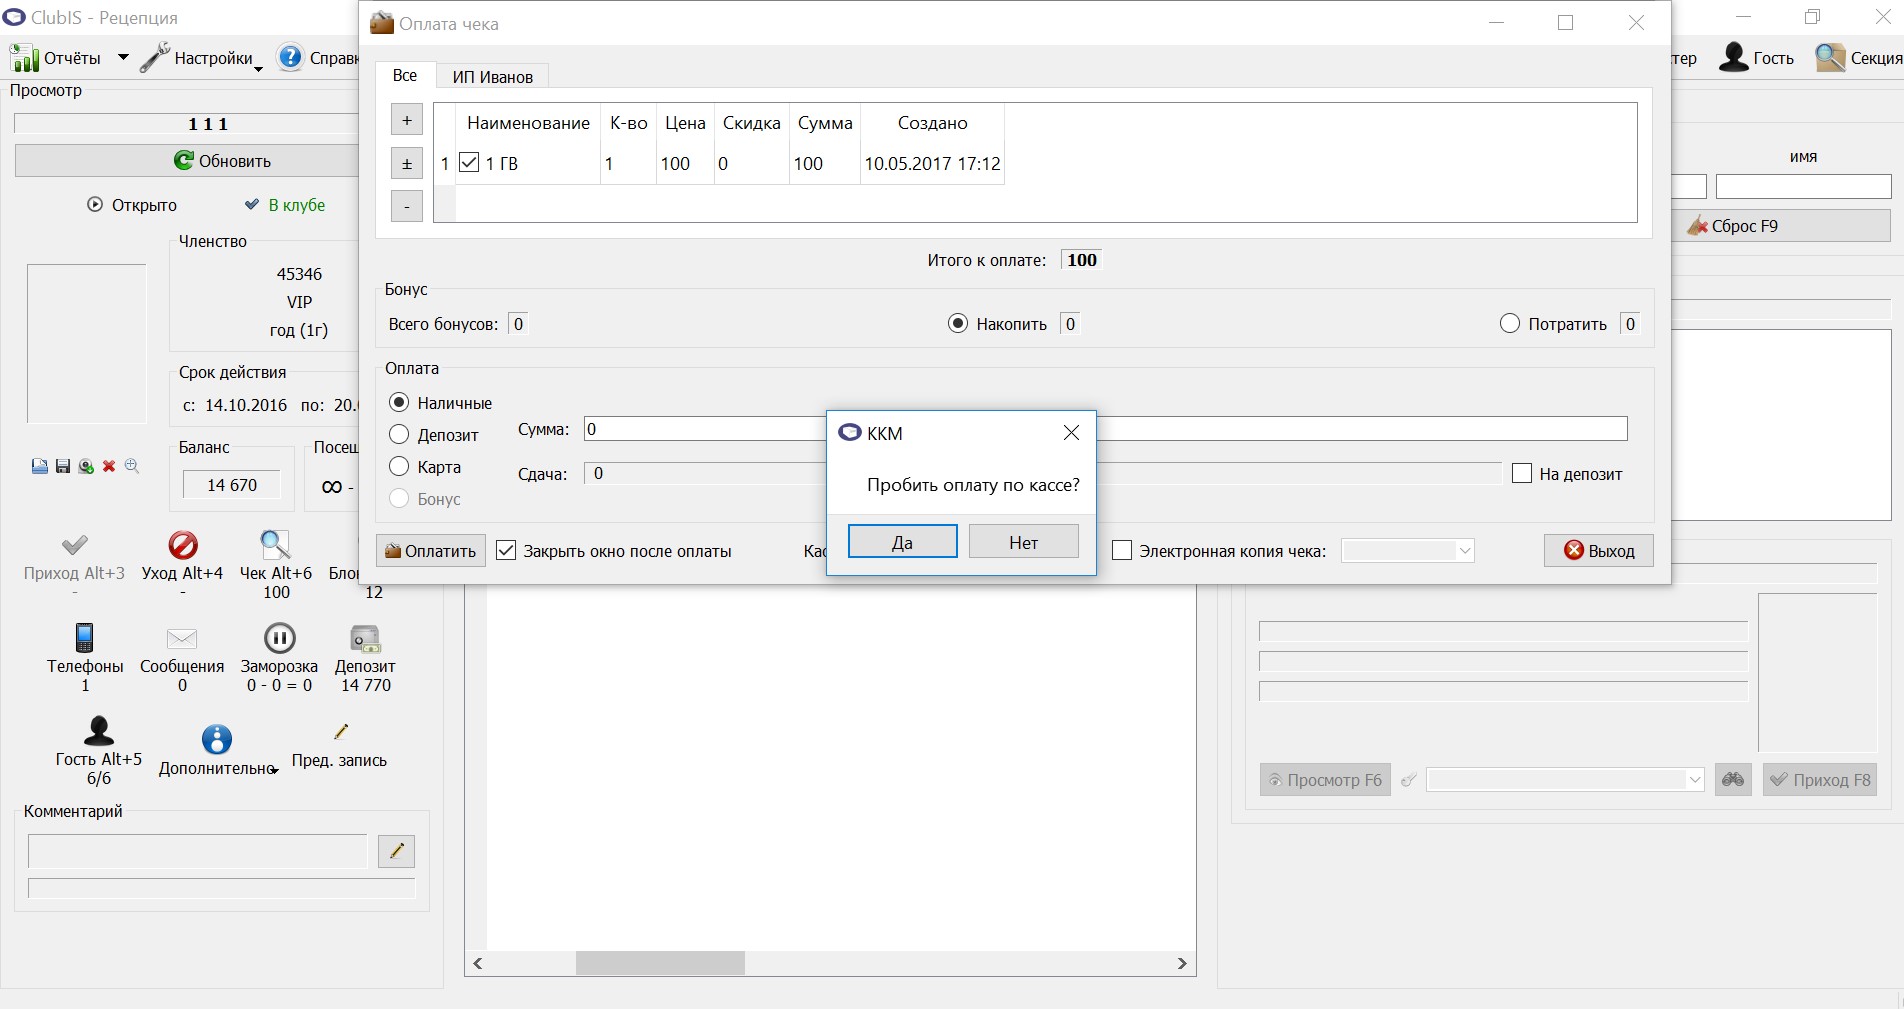Click the Сумма payment input field

[1106, 429]
